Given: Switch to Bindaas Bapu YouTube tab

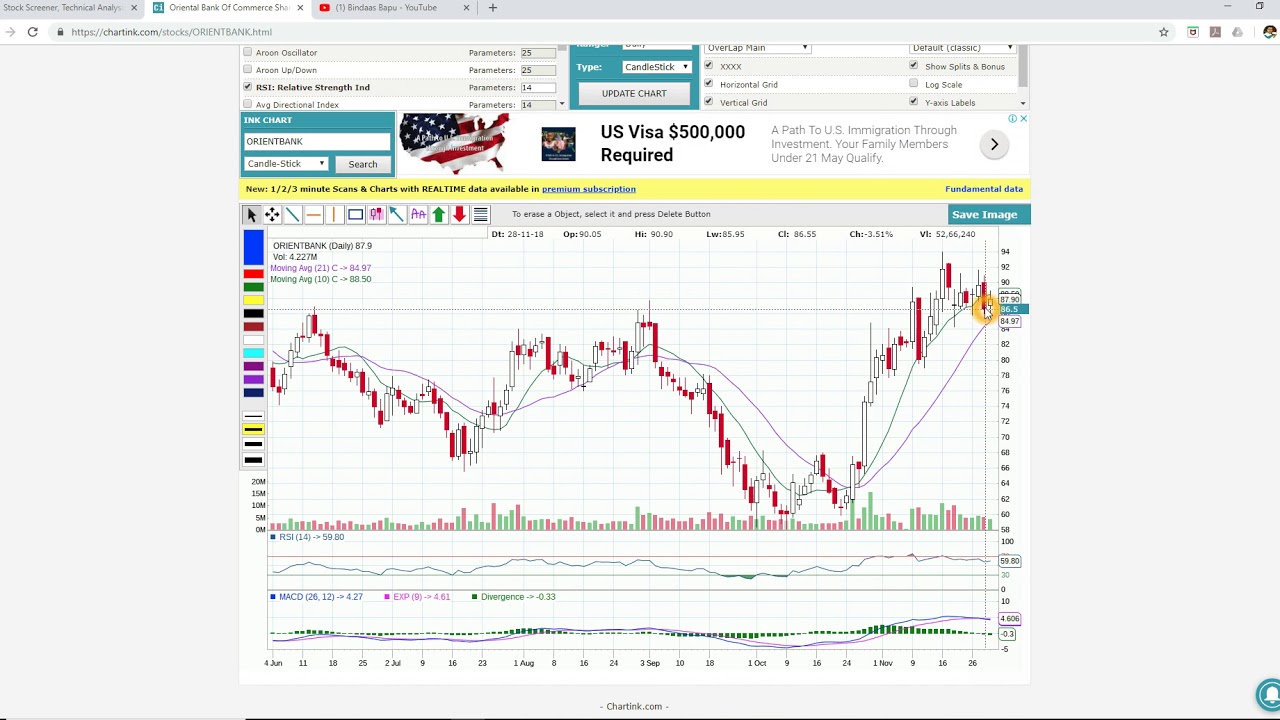Looking at the screenshot, I should tap(386, 8).
